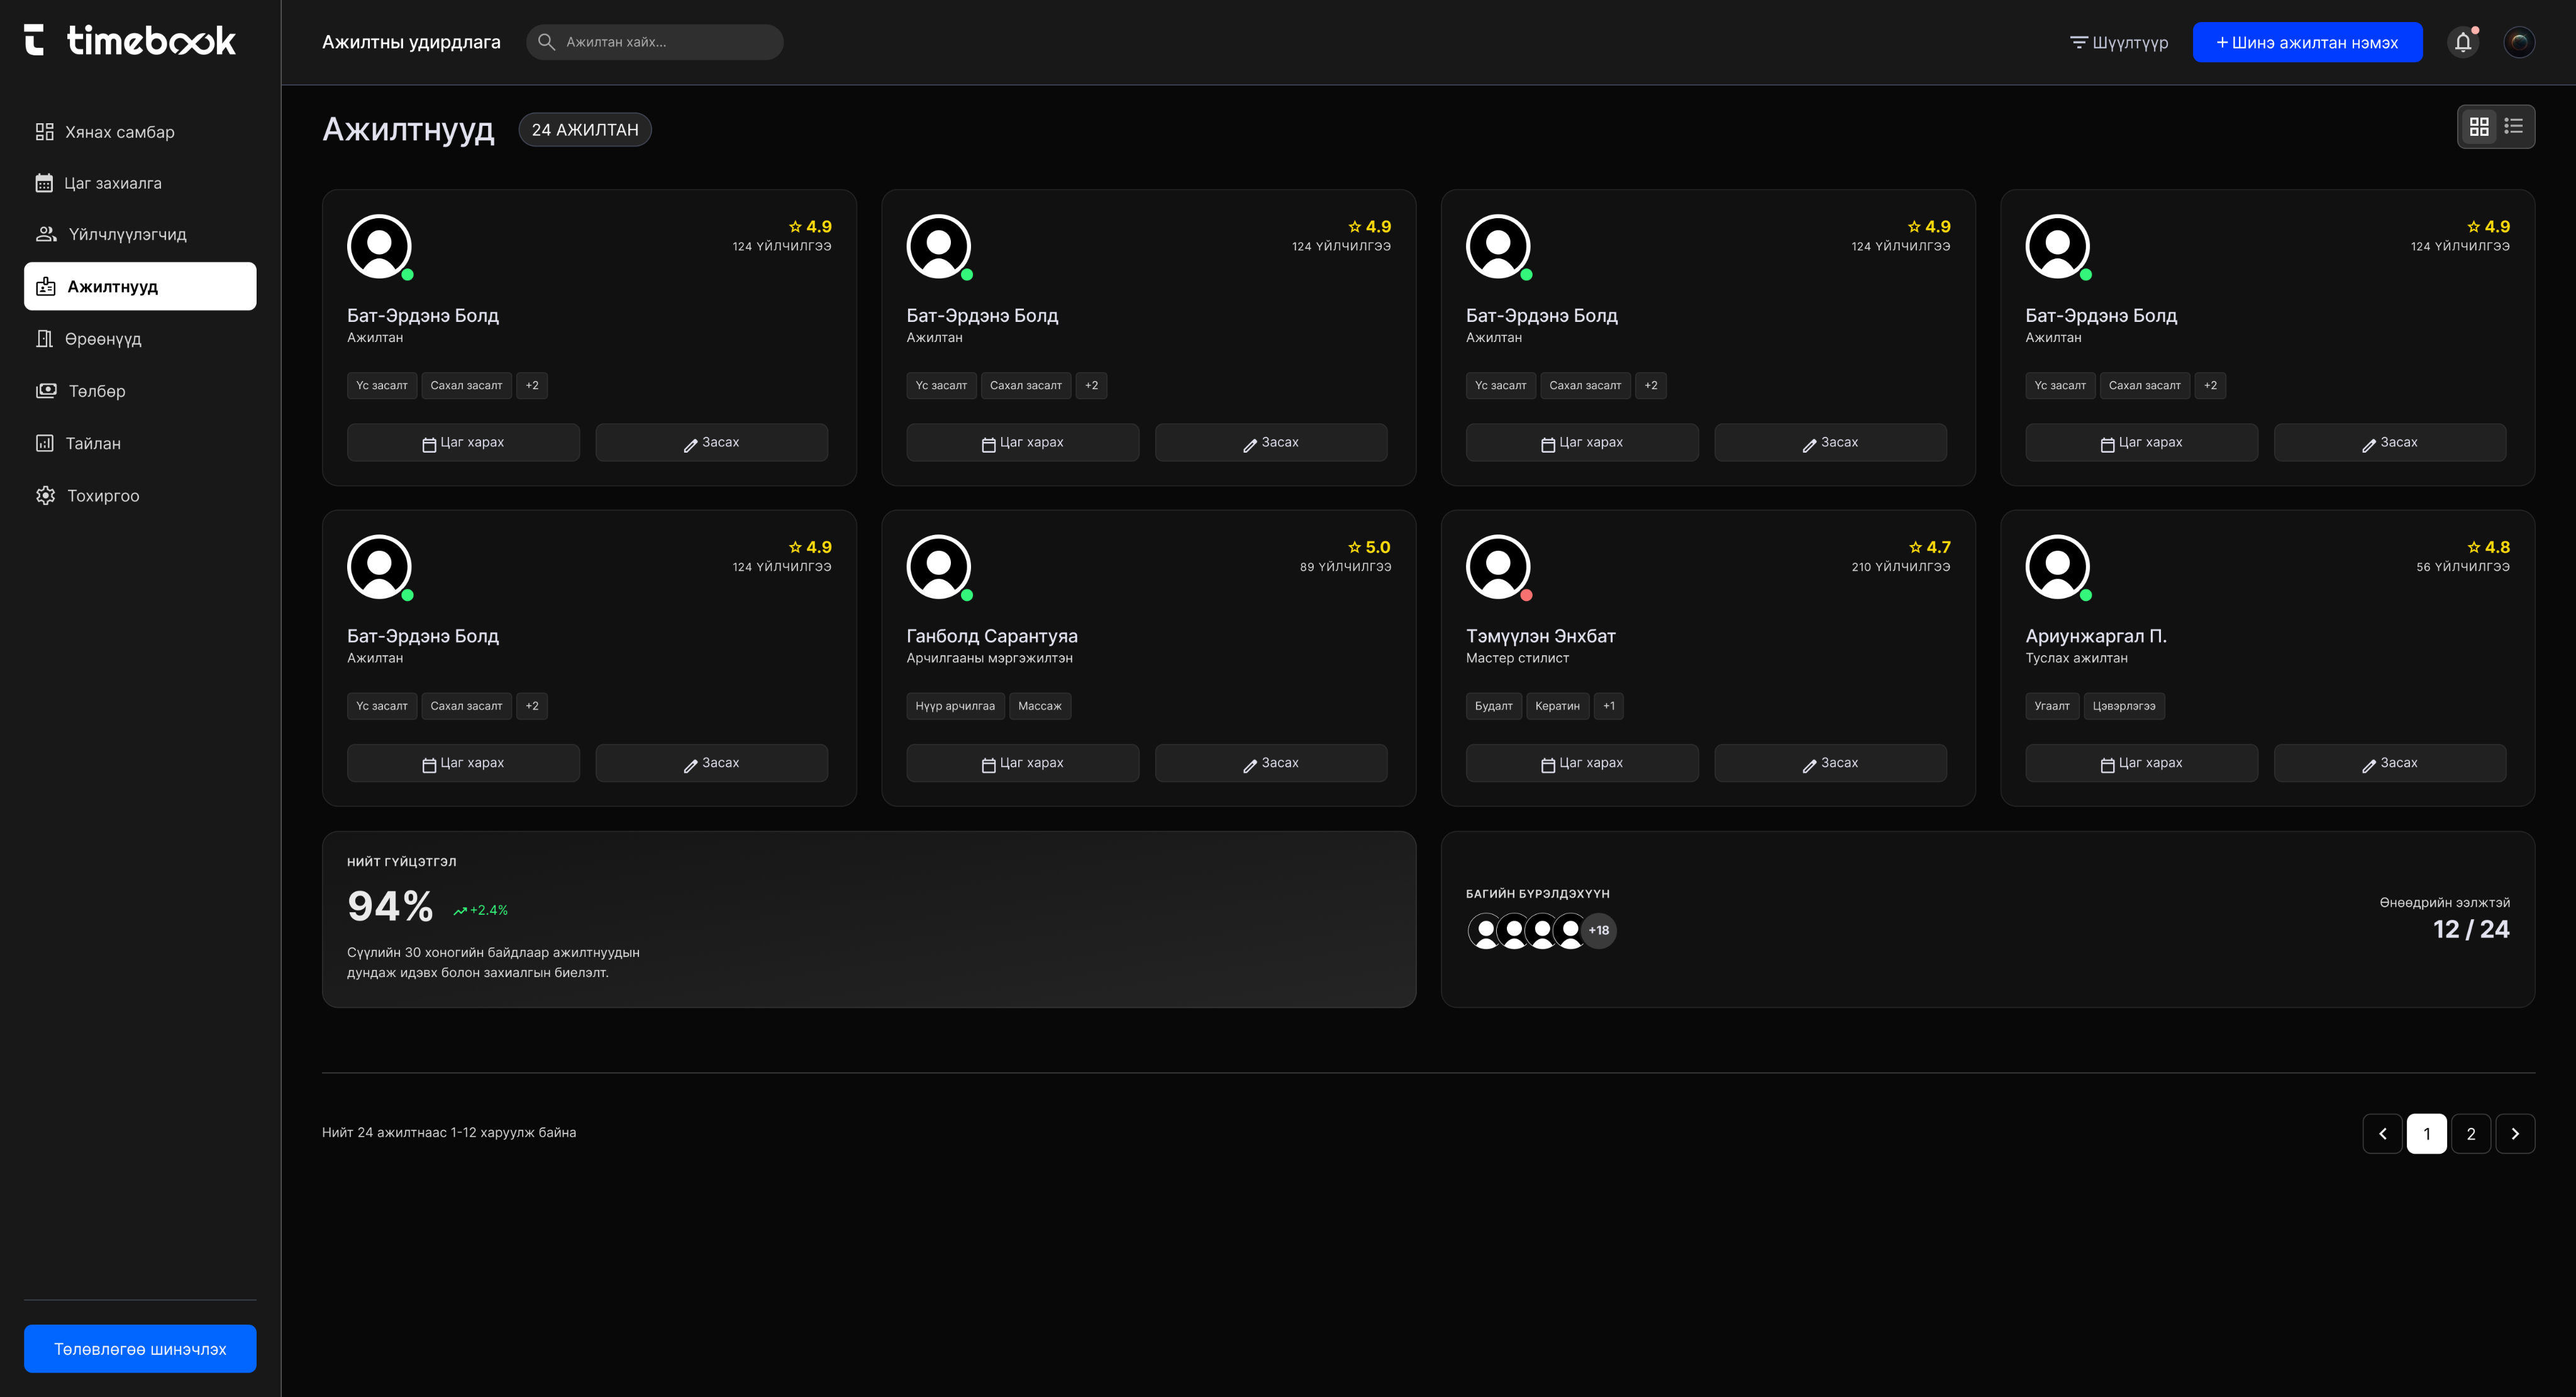Screen dimensions: 2576x1397
Task: Click the Кератин tag
Action: [x=1557, y=706]
